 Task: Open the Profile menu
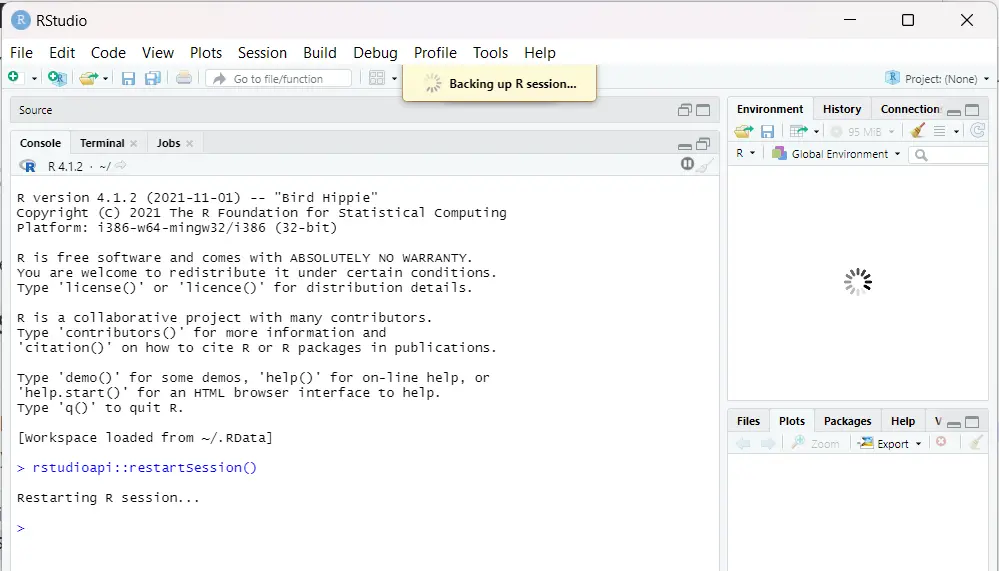pyautogui.click(x=435, y=53)
